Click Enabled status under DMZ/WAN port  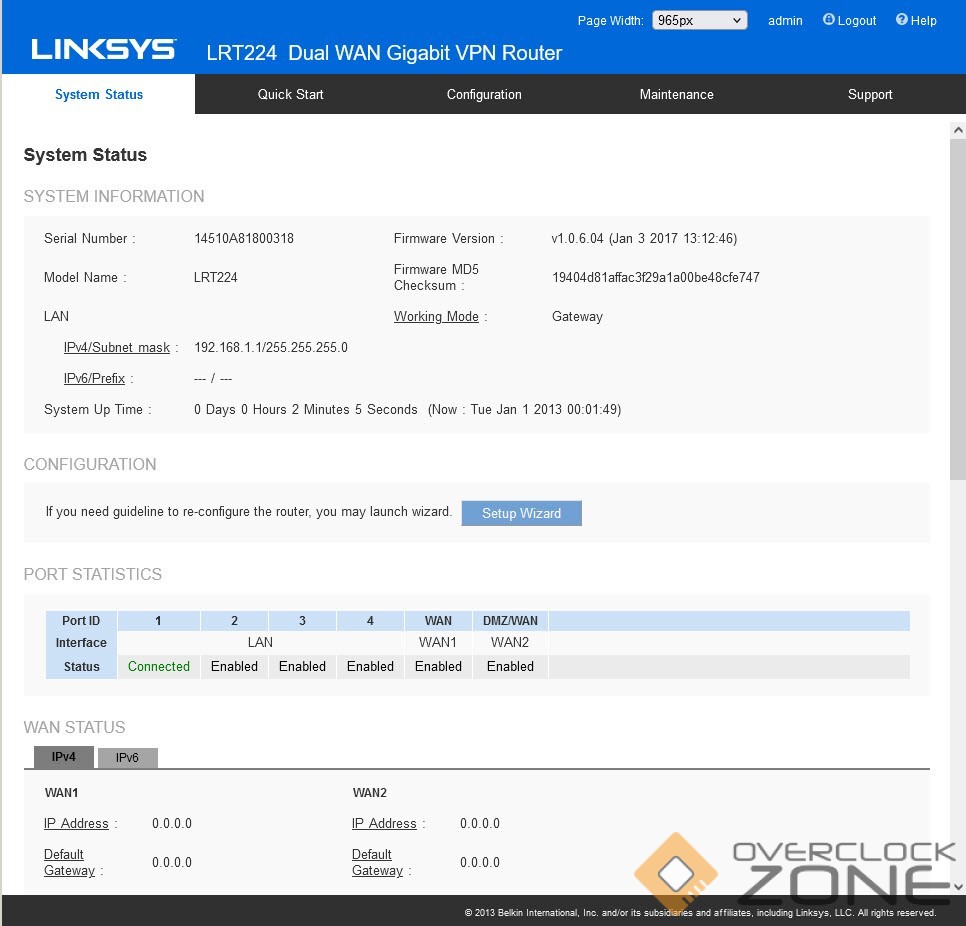point(510,666)
